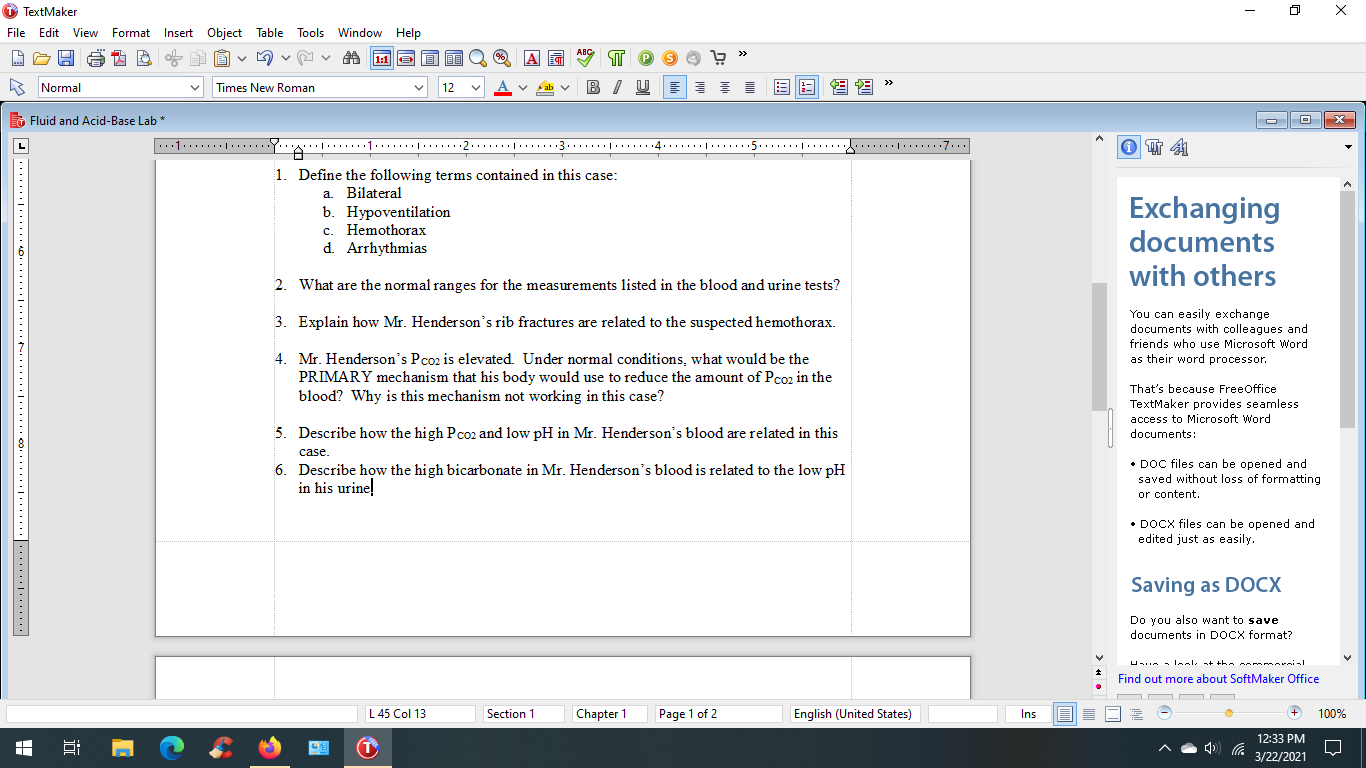Open the print preview
Screen dimensions: 1366x768
[143, 58]
